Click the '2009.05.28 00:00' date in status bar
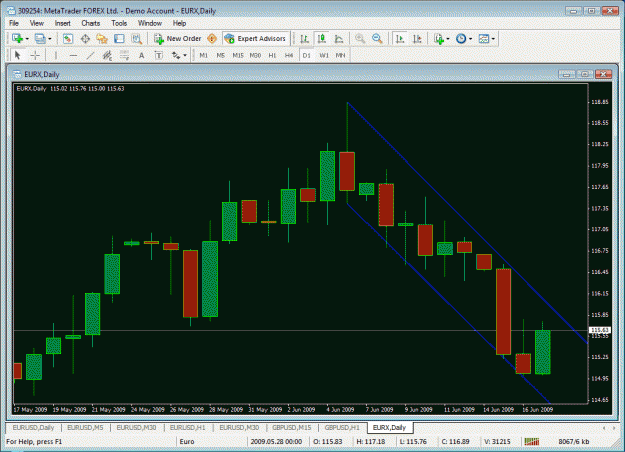The image size is (625, 452). 276,441
